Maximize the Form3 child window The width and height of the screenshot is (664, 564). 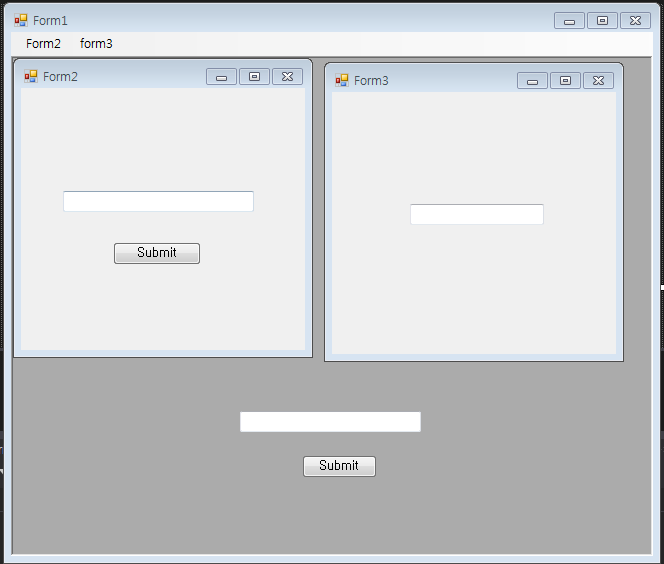click(x=565, y=80)
